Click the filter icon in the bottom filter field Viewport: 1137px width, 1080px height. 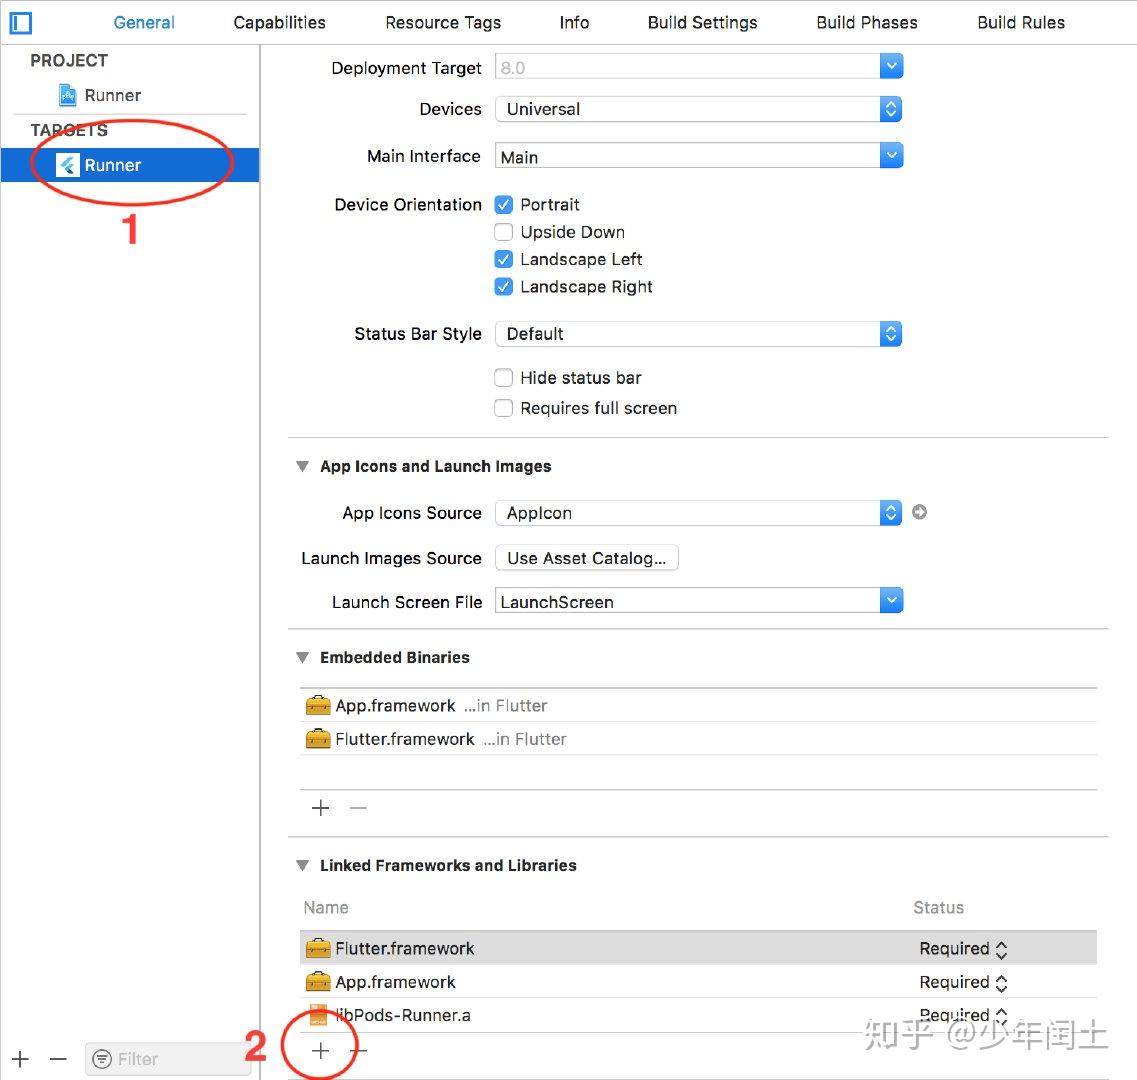click(x=103, y=1058)
